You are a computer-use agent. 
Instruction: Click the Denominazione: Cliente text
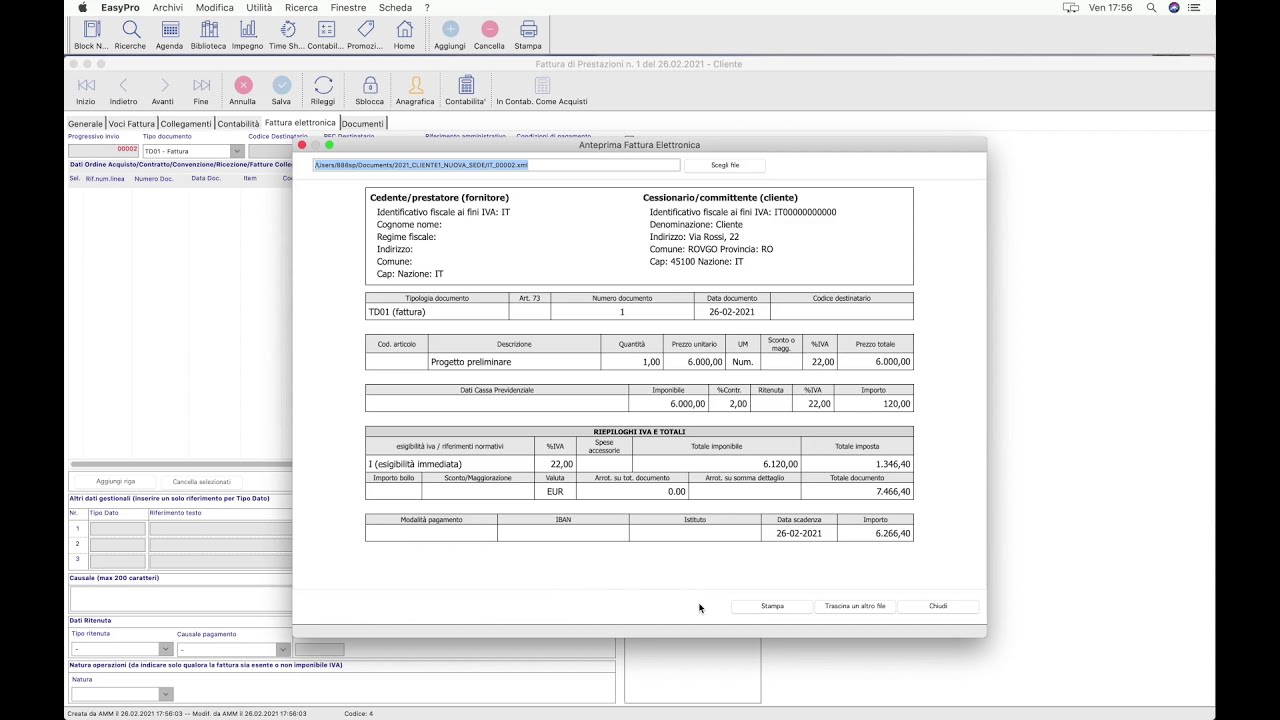point(696,224)
